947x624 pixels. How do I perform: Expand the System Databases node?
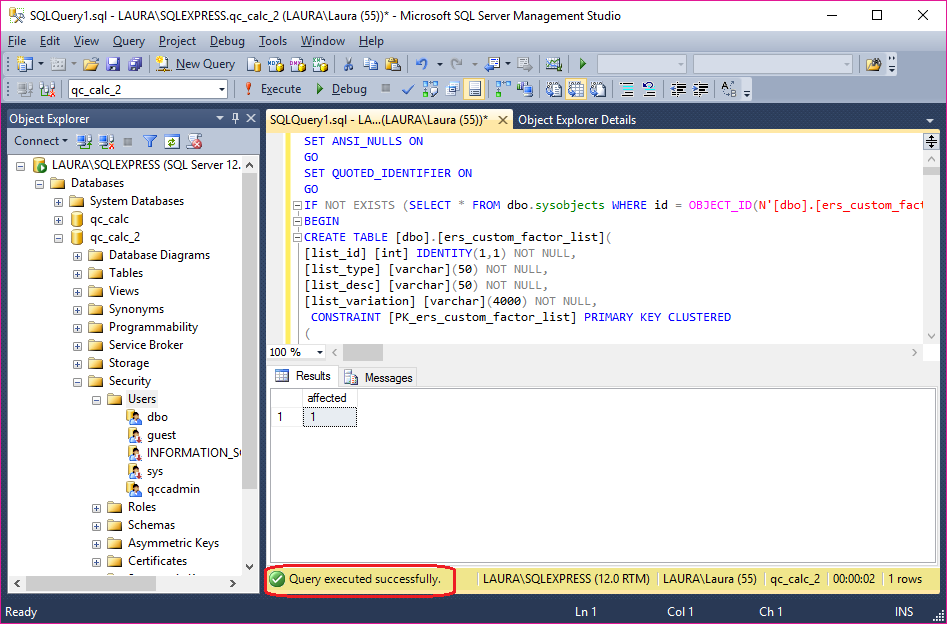(x=59, y=202)
